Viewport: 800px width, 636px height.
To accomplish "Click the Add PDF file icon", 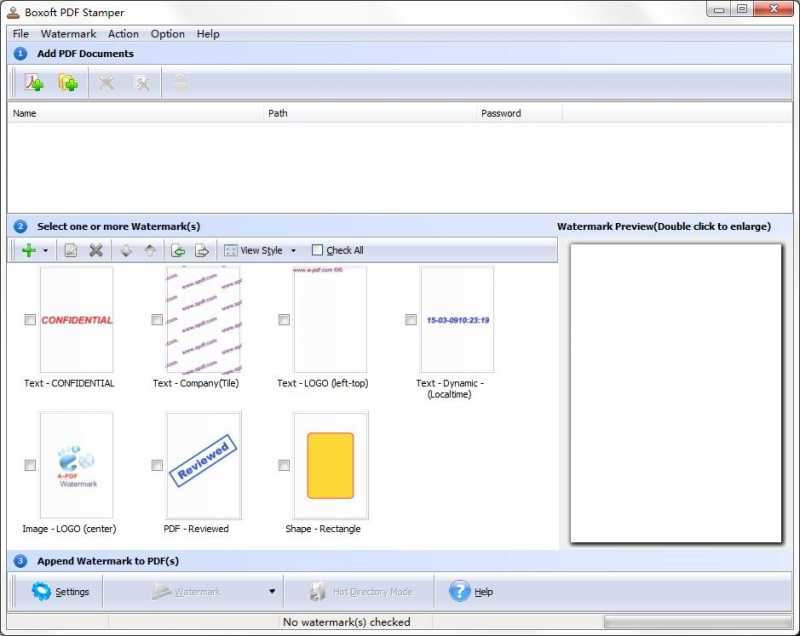I will click(x=33, y=83).
